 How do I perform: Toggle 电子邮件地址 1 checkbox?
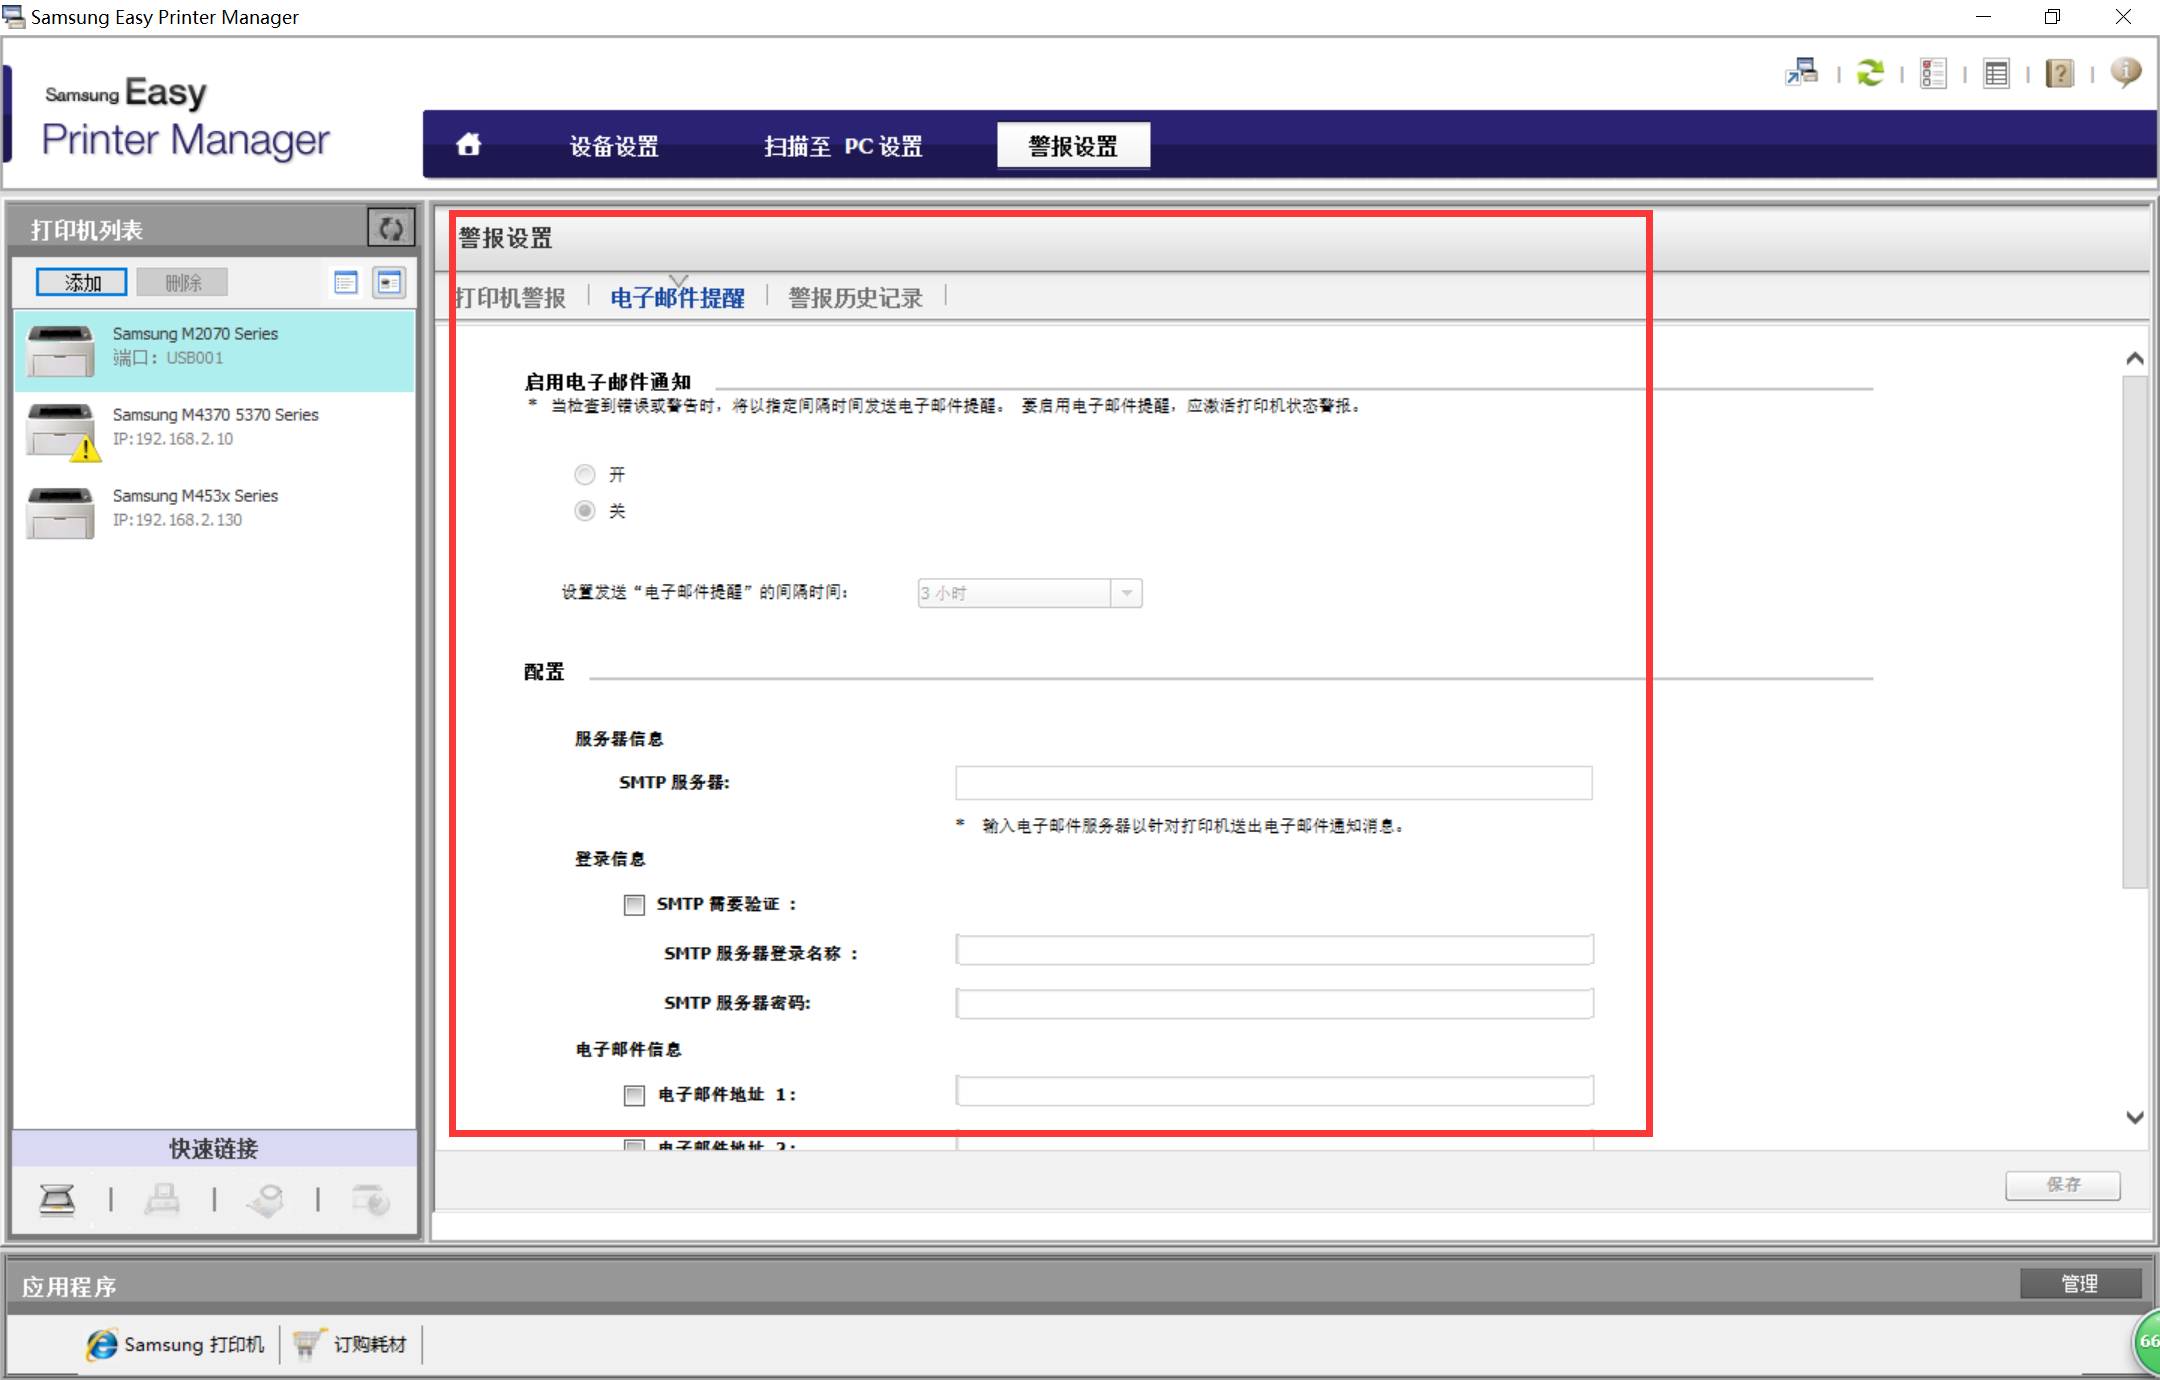point(634,1096)
